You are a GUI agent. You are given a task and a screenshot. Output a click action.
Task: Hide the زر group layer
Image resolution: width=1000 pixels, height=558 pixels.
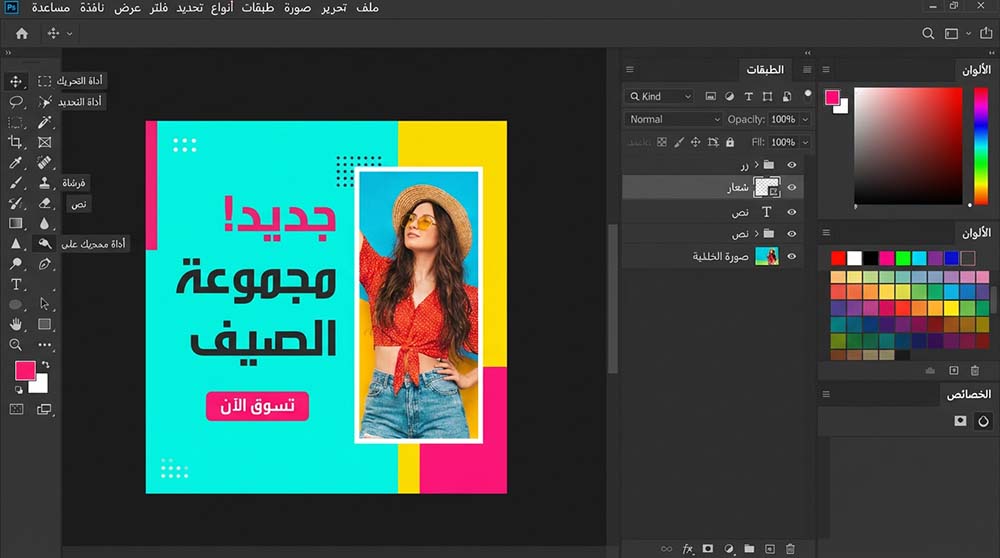(791, 165)
